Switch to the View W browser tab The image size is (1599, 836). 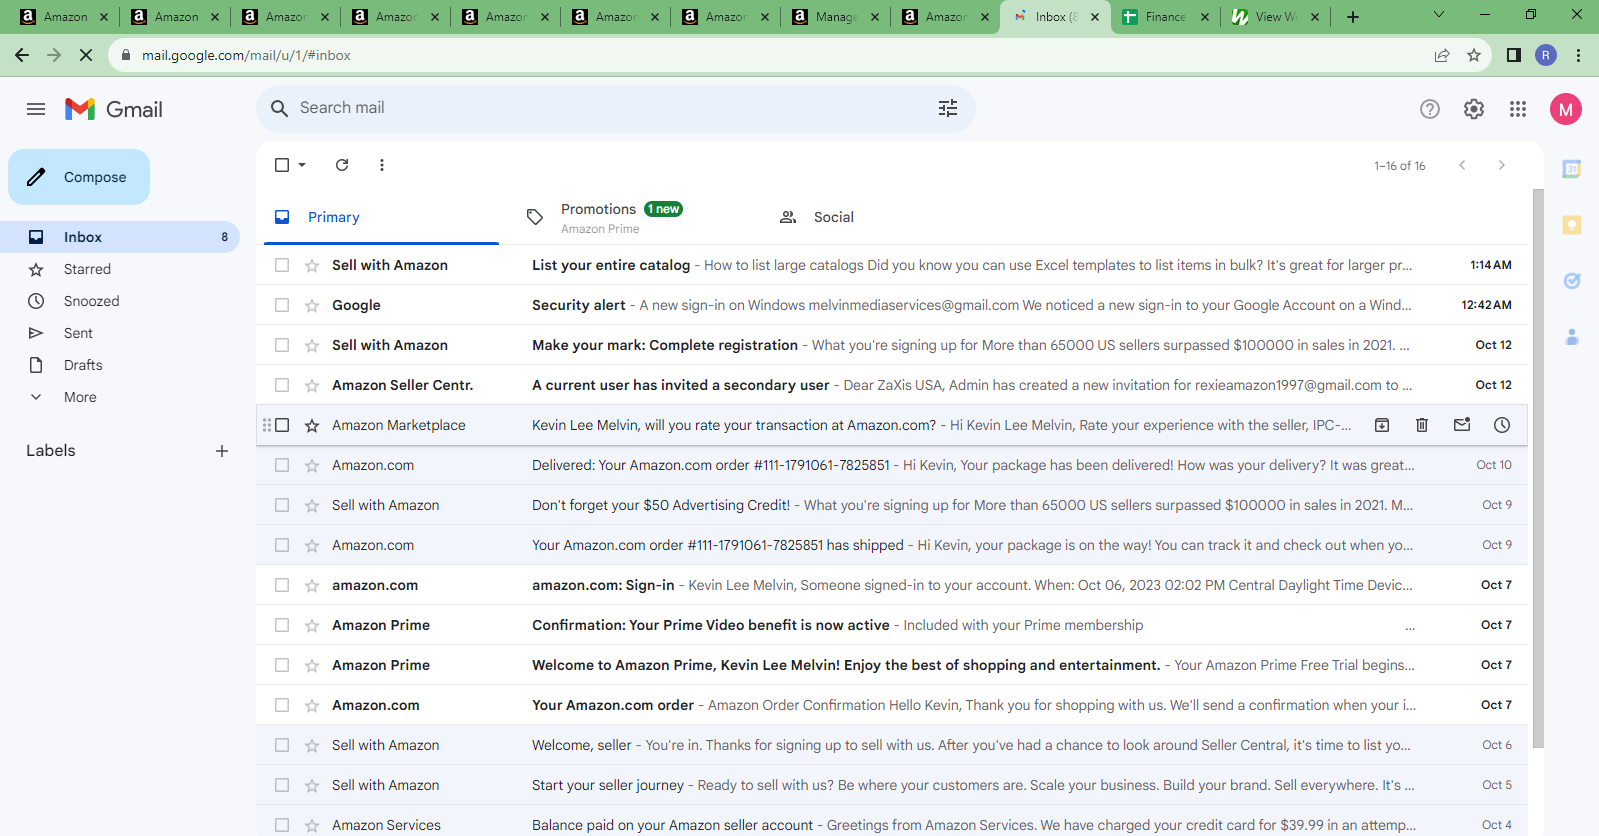pos(1274,17)
